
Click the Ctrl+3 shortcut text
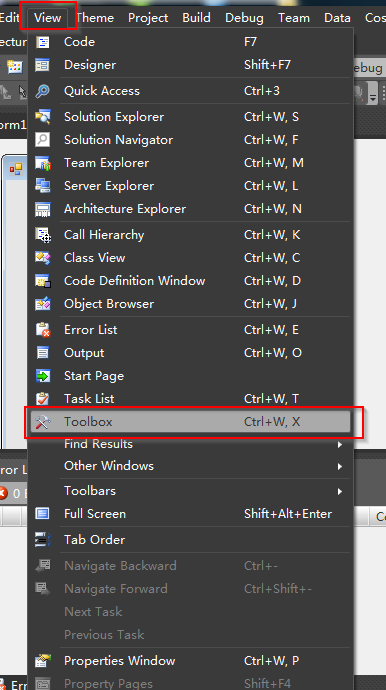(x=261, y=91)
